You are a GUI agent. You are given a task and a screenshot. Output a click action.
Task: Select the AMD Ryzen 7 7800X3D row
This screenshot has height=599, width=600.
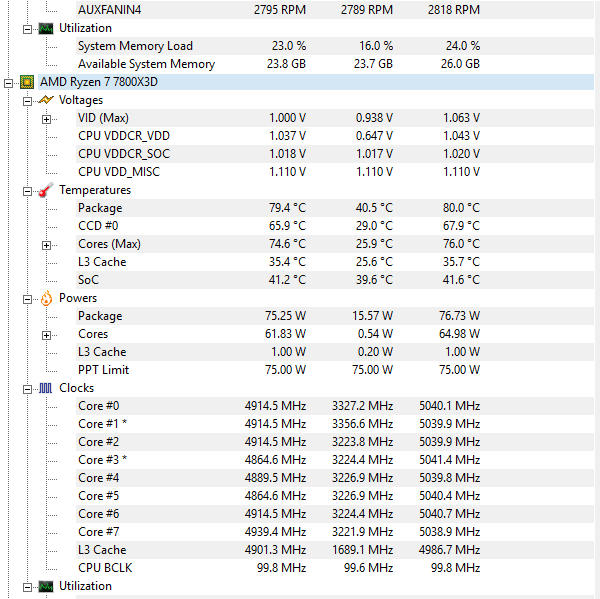pos(316,82)
